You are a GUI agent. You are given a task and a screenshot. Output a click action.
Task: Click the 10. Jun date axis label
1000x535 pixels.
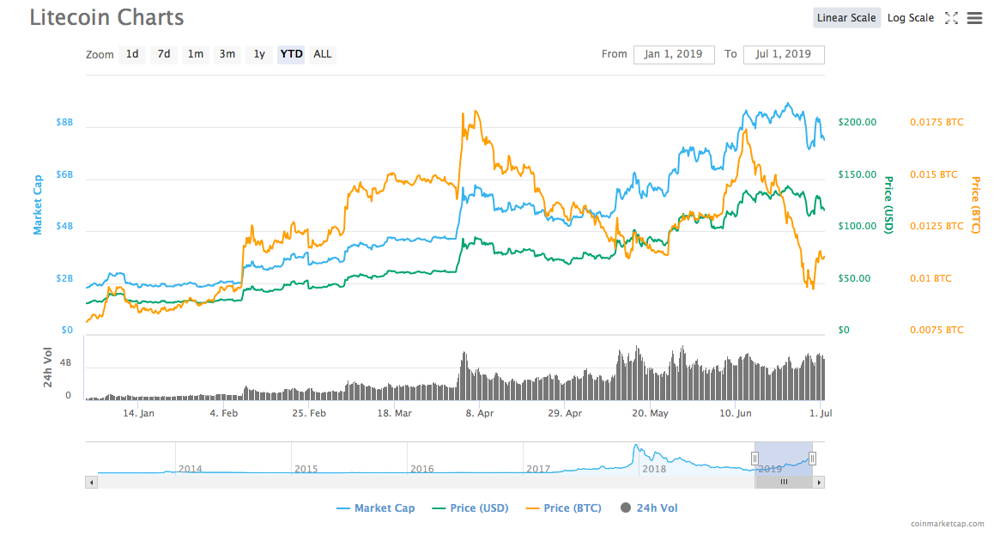click(x=735, y=413)
